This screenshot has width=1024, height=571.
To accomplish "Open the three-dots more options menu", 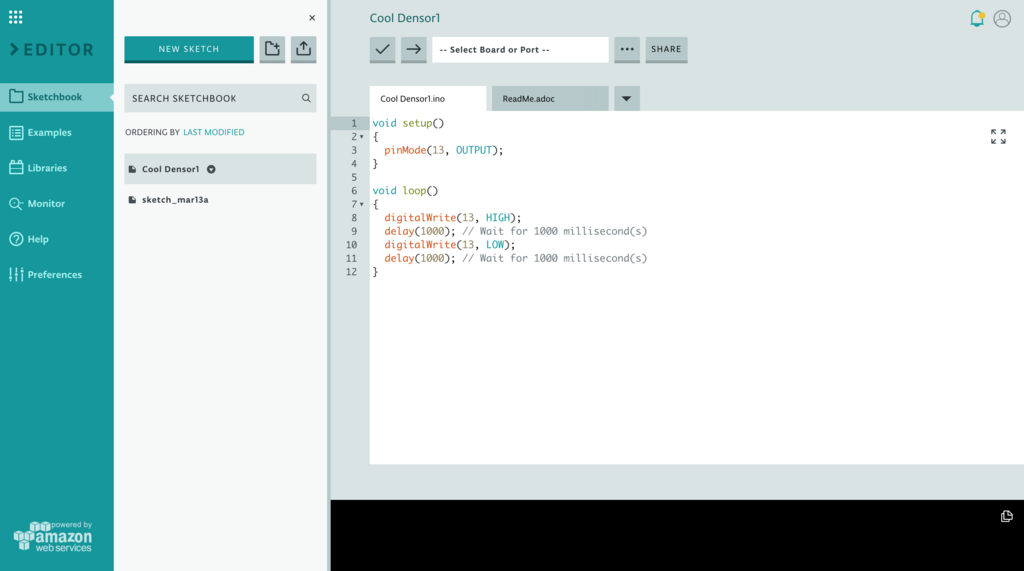I will pos(627,49).
